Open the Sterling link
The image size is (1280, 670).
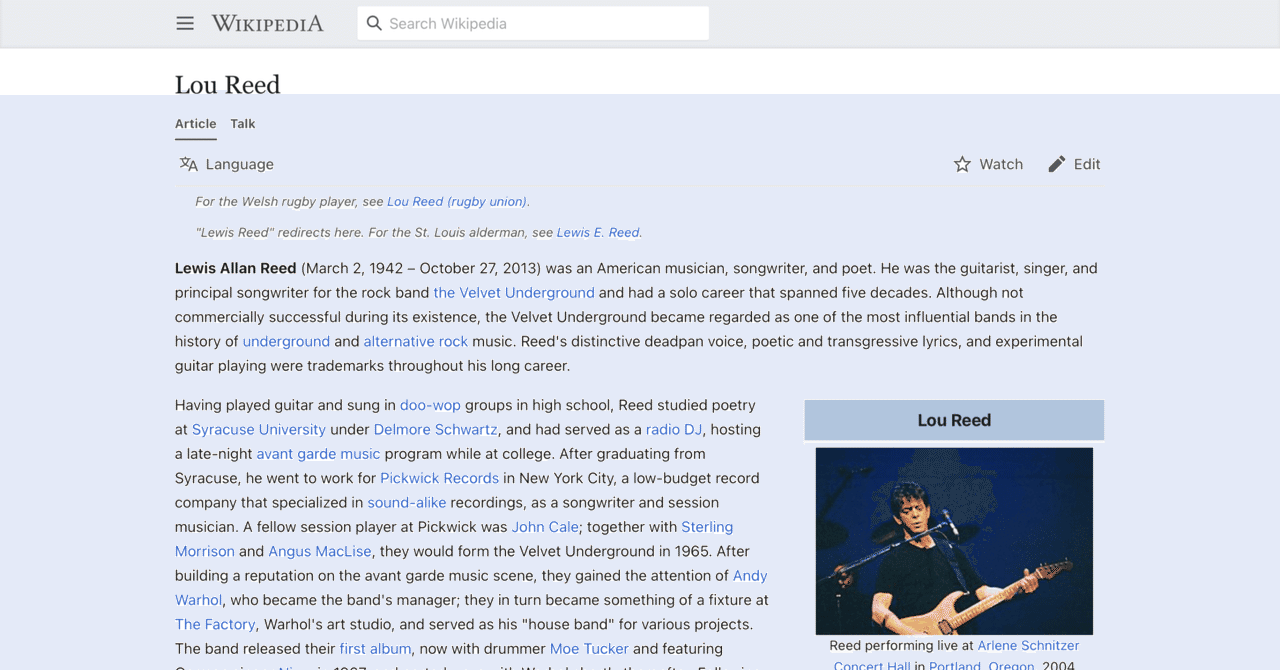click(x=707, y=527)
